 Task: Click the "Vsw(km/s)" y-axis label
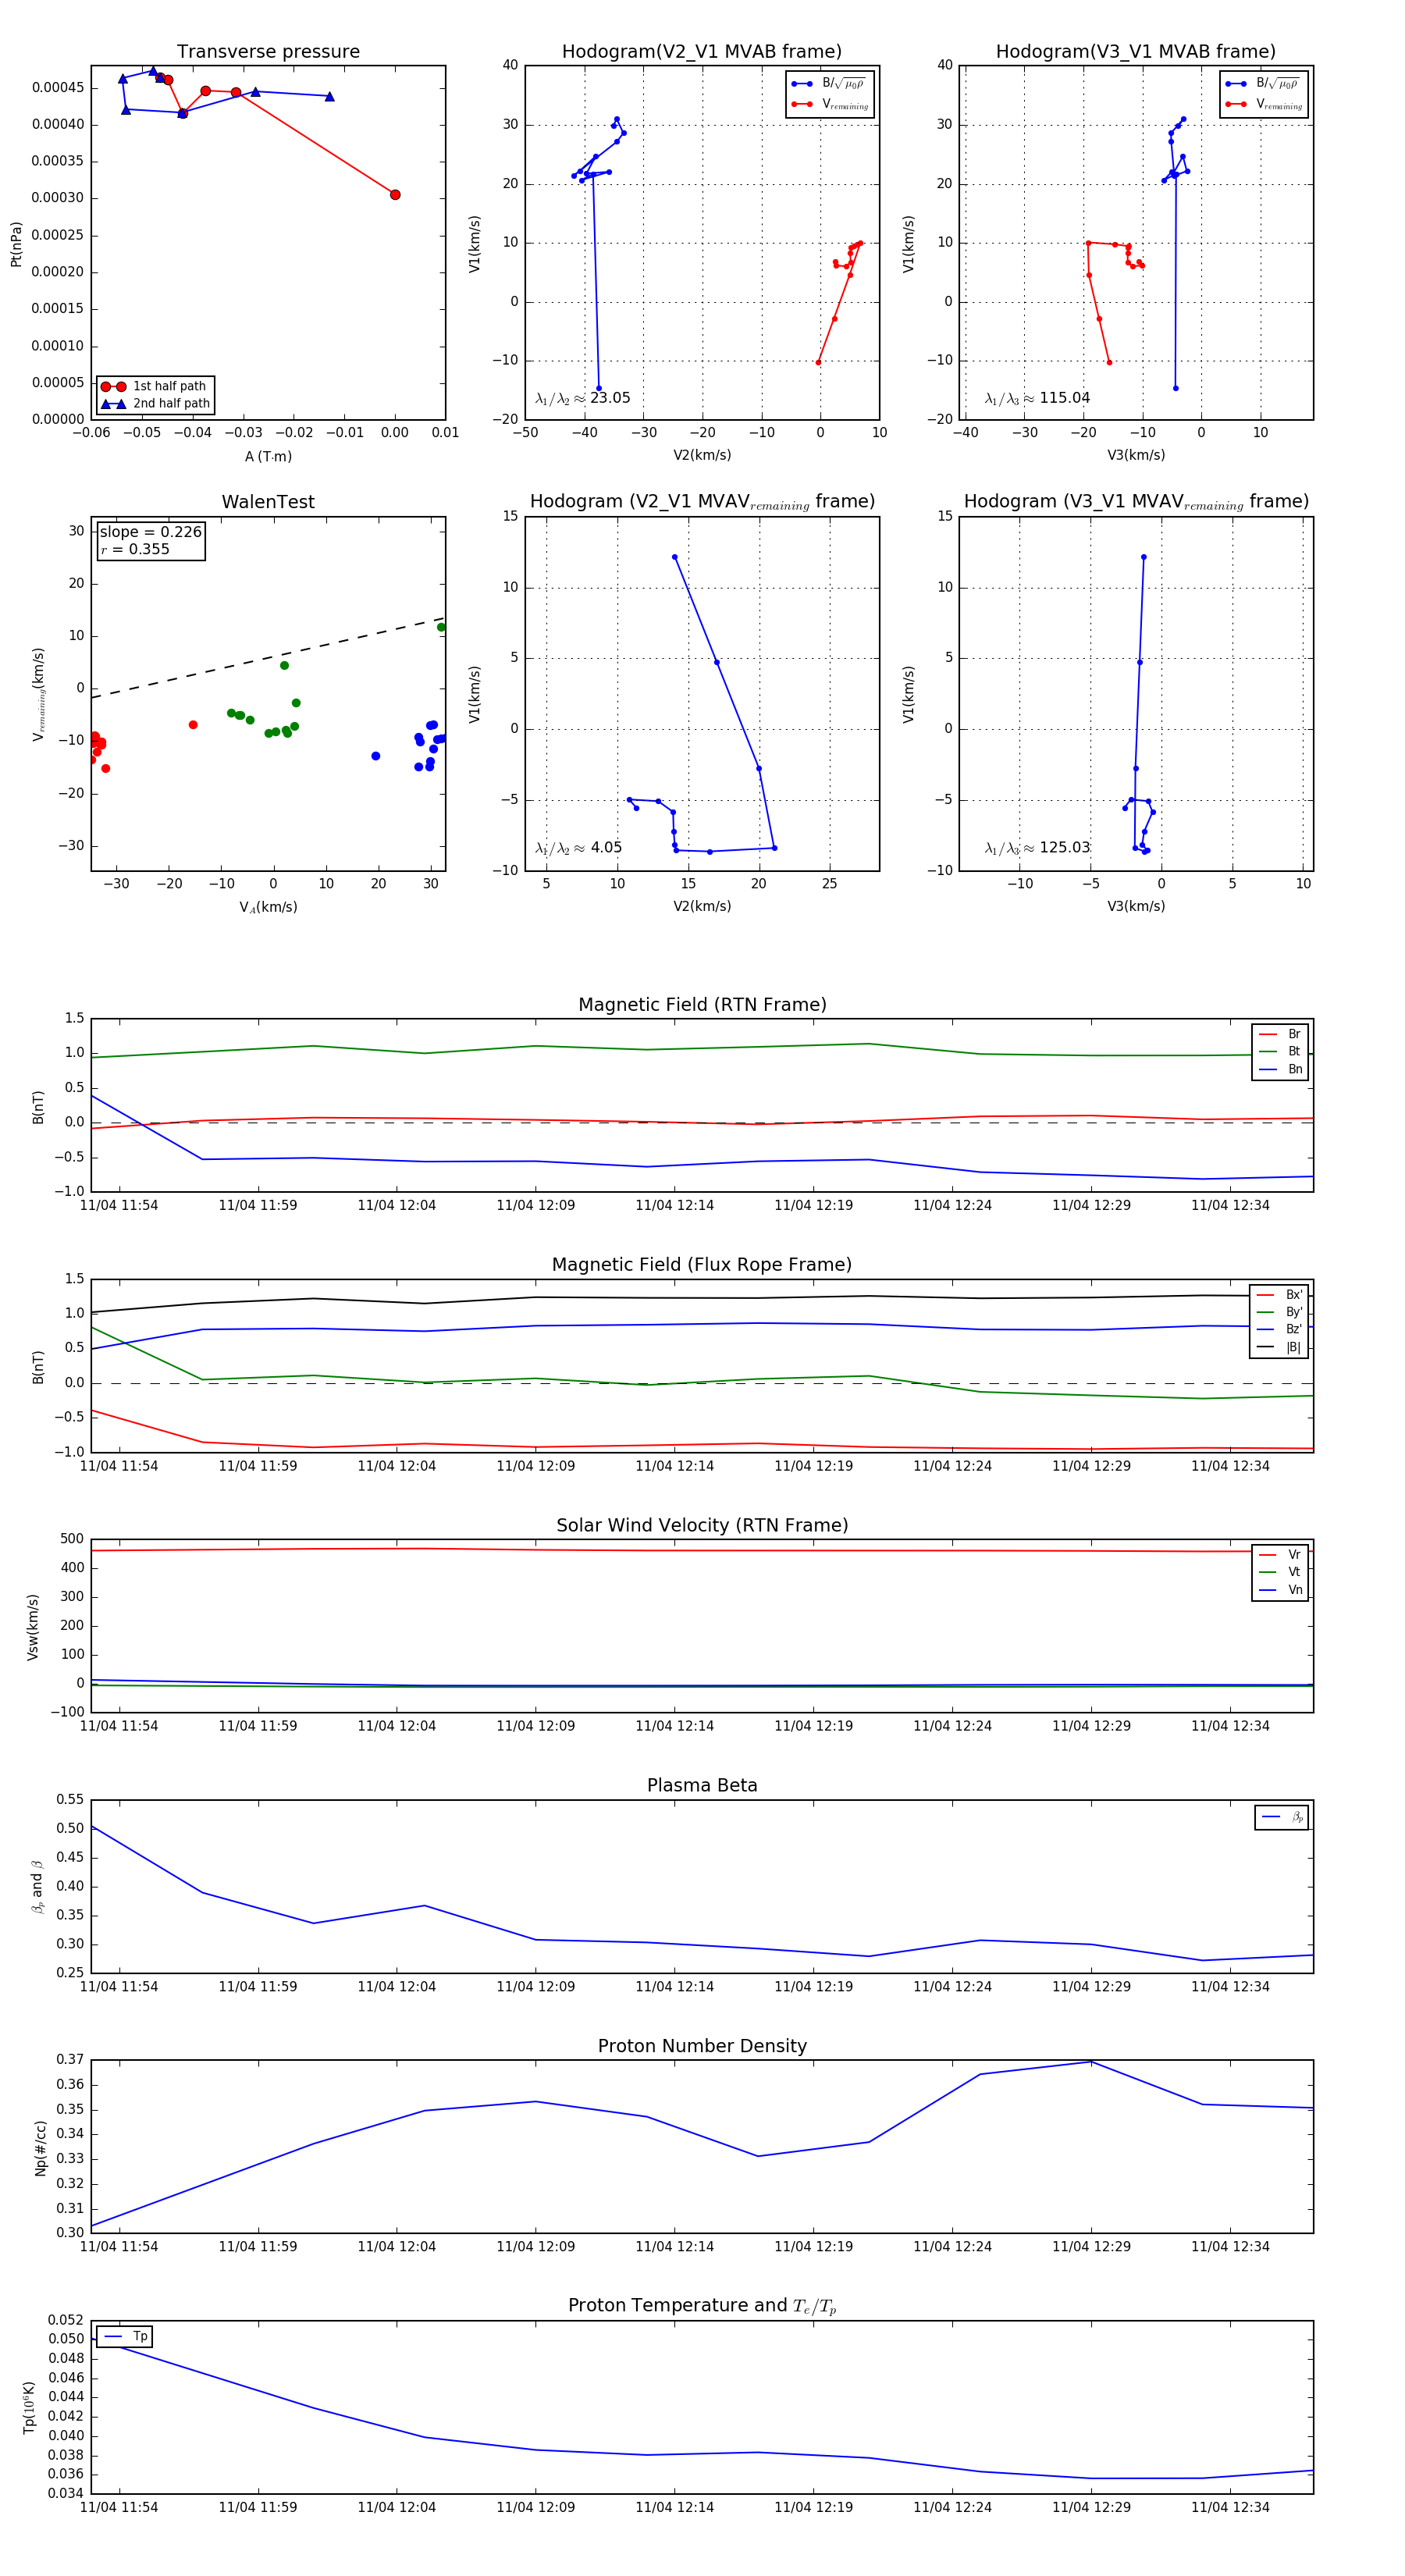pos(32,1626)
